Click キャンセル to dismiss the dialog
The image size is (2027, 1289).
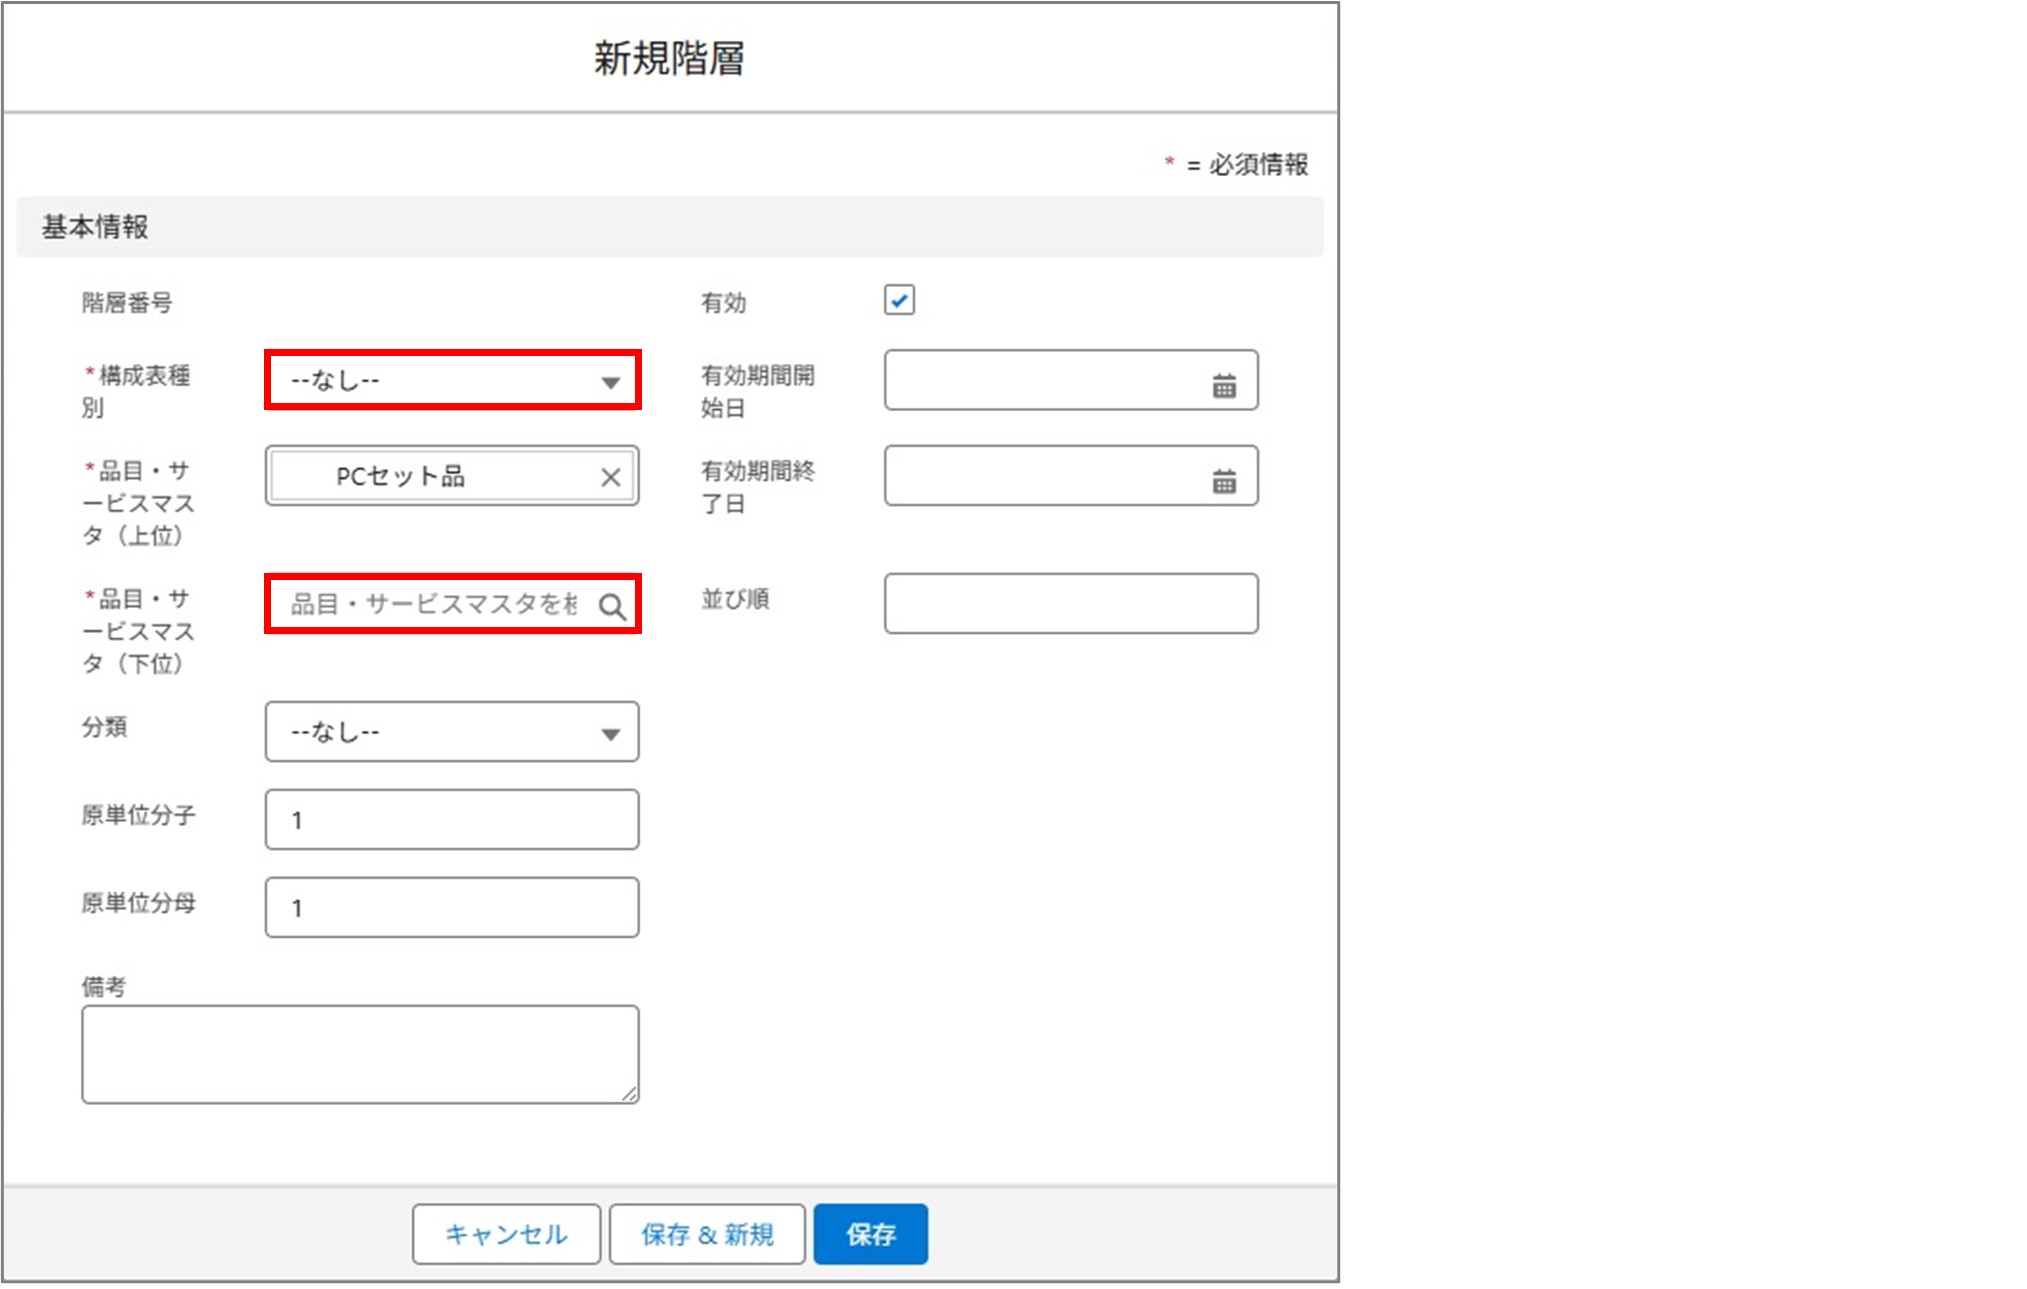tap(506, 1234)
